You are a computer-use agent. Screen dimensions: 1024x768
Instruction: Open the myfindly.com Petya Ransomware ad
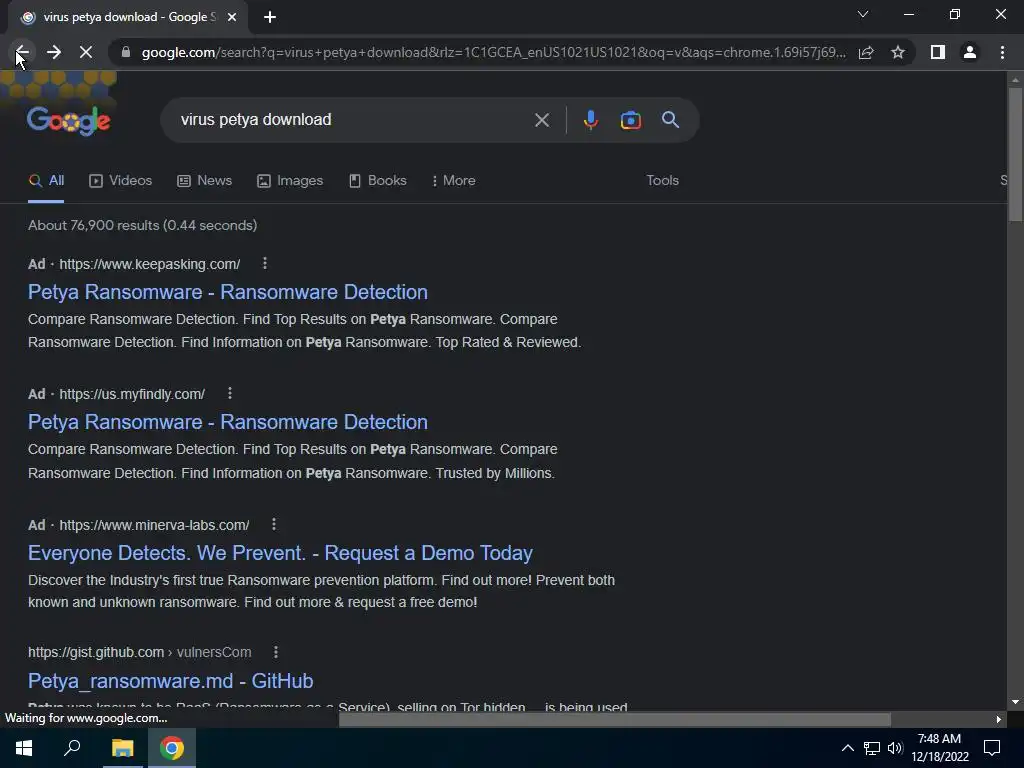point(228,422)
